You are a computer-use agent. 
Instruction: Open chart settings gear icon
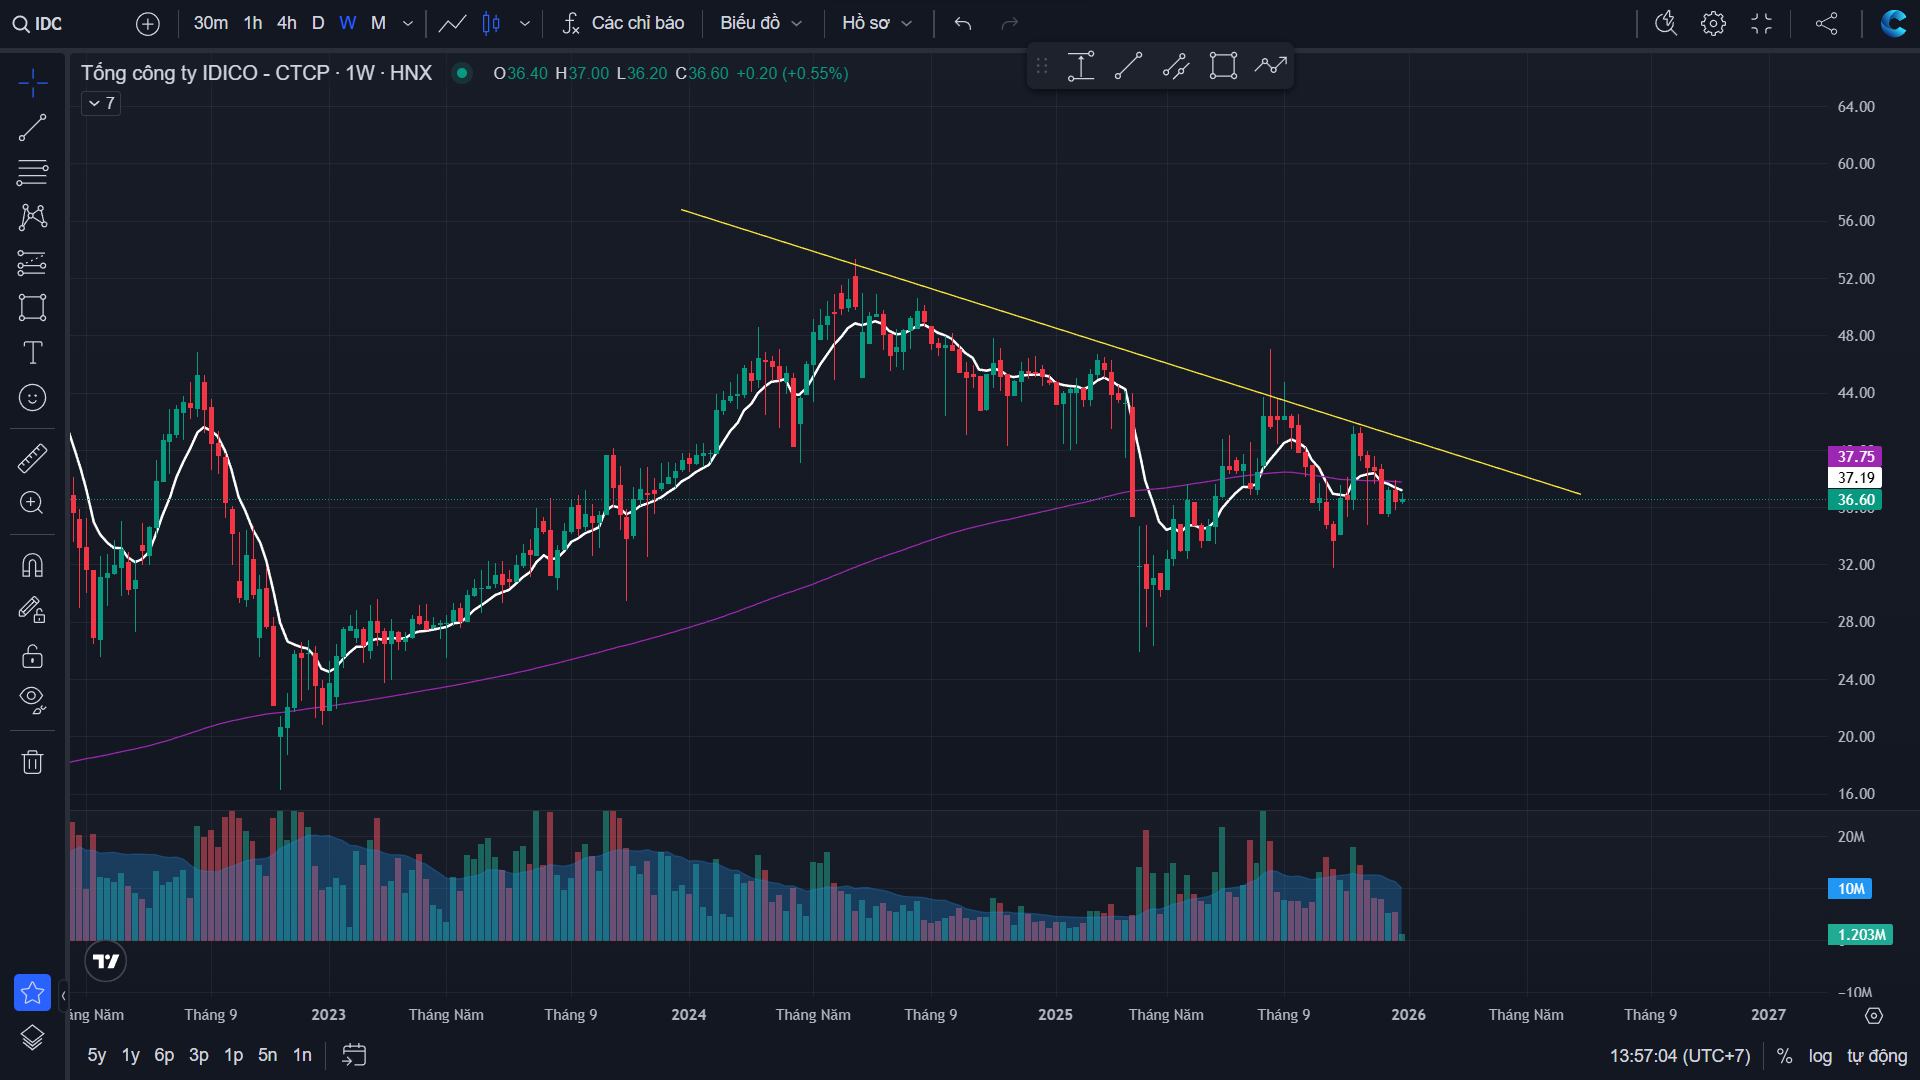tap(1713, 23)
